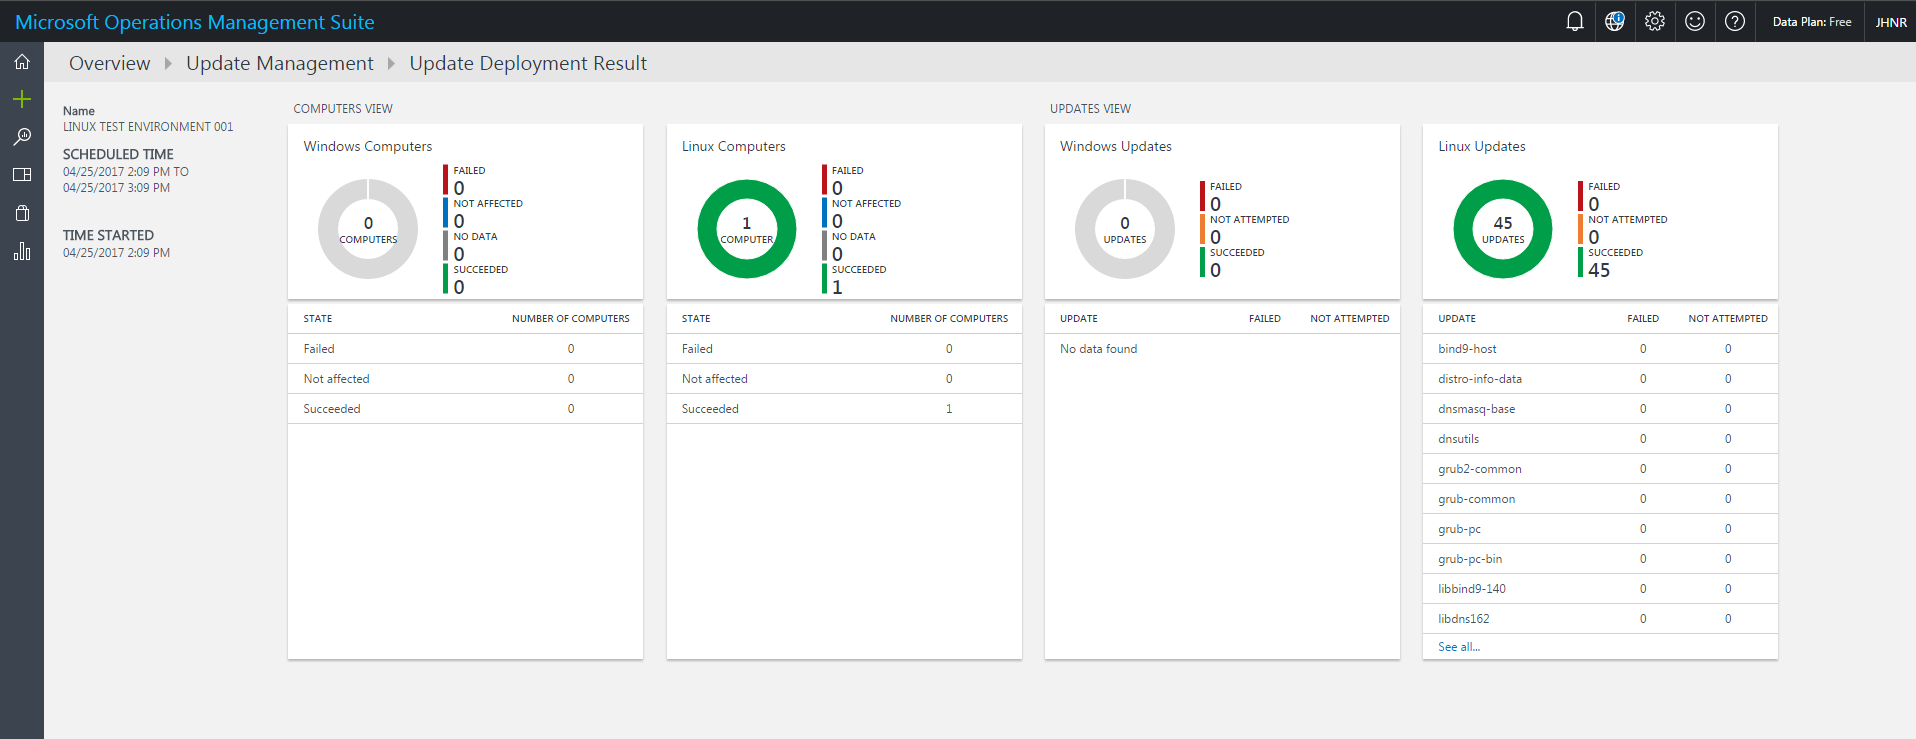Image resolution: width=1916 pixels, height=739 pixels.
Task: Open help question mark icon
Action: [1735, 21]
